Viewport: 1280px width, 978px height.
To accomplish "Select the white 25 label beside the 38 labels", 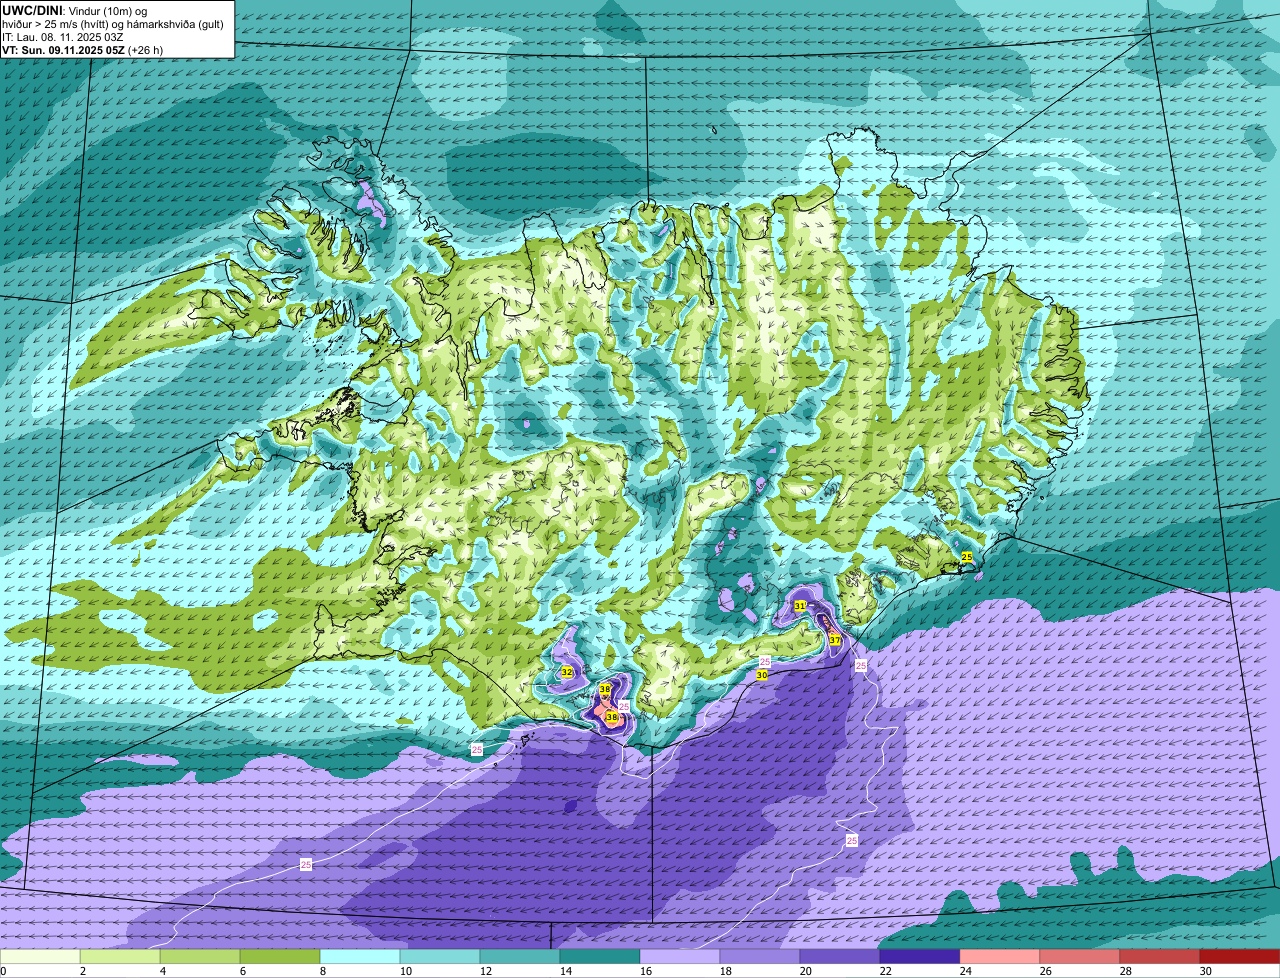I will pos(624,706).
